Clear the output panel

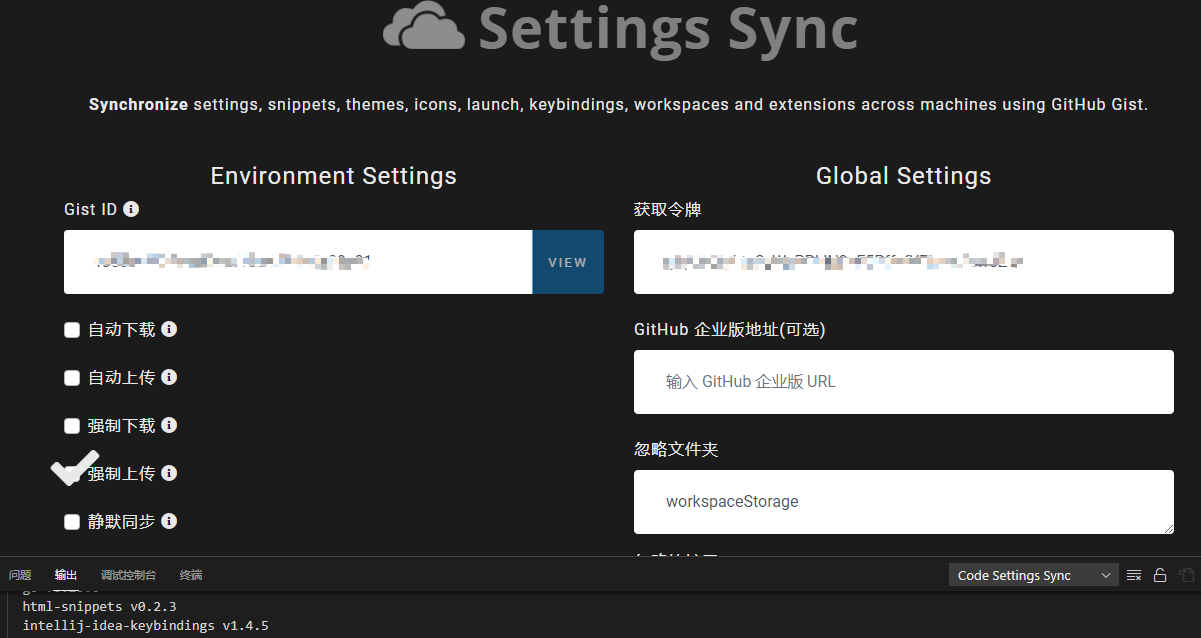coord(1134,575)
